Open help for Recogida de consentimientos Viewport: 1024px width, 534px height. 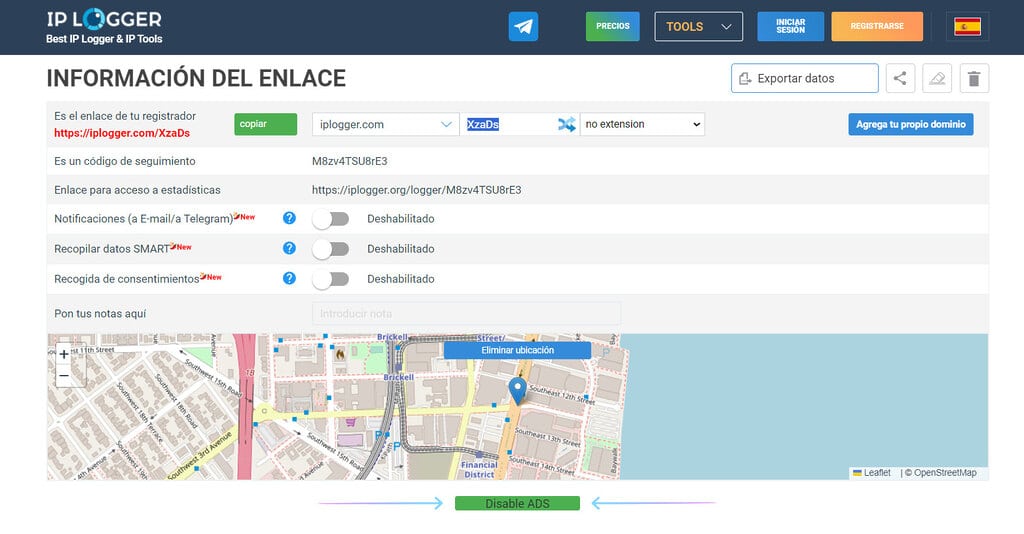click(x=289, y=278)
